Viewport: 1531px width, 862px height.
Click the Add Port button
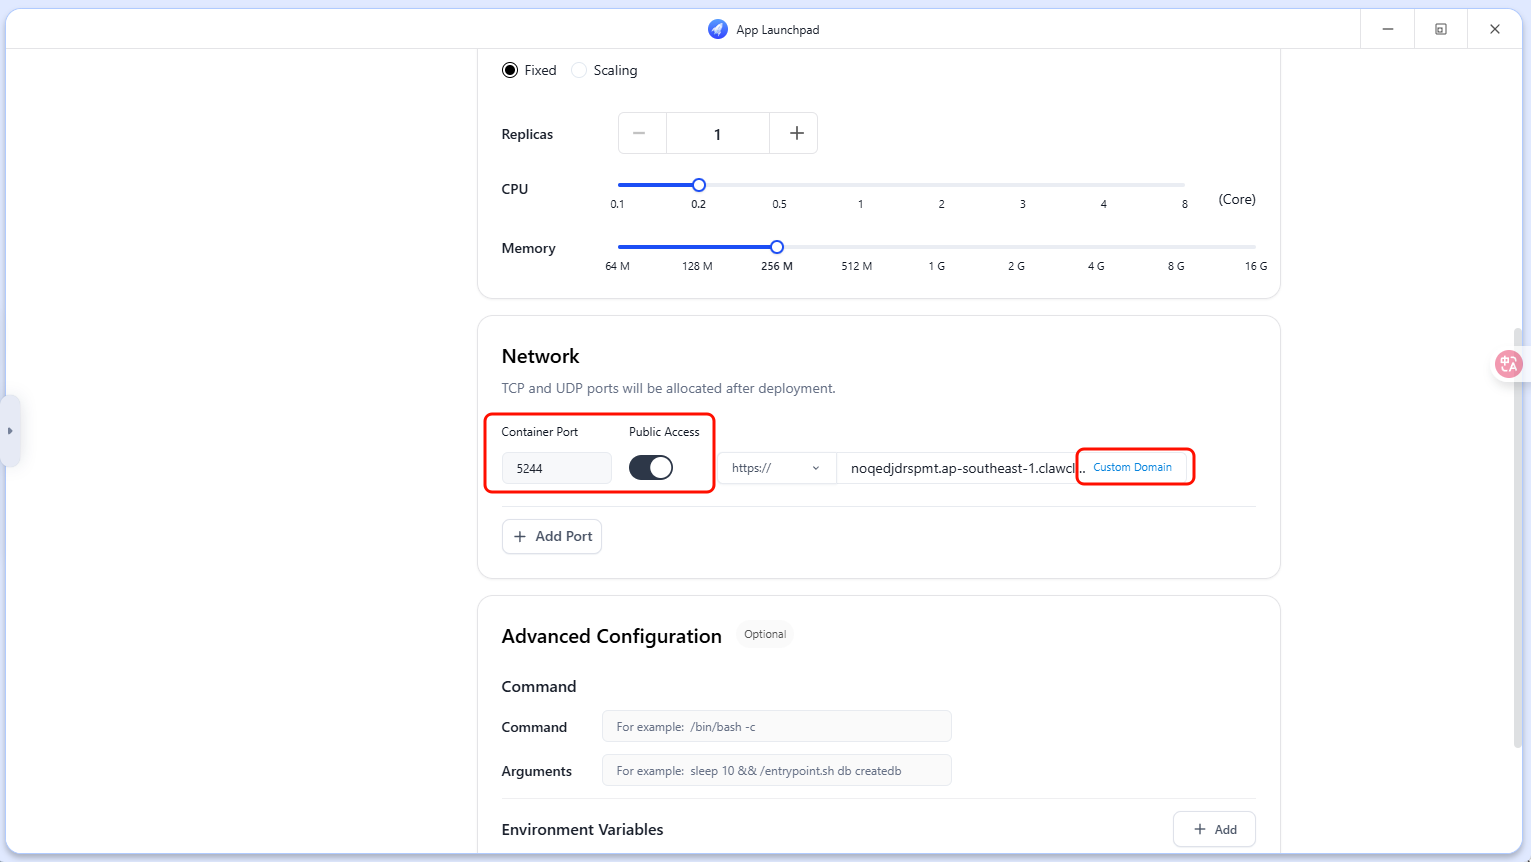pos(552,536)
